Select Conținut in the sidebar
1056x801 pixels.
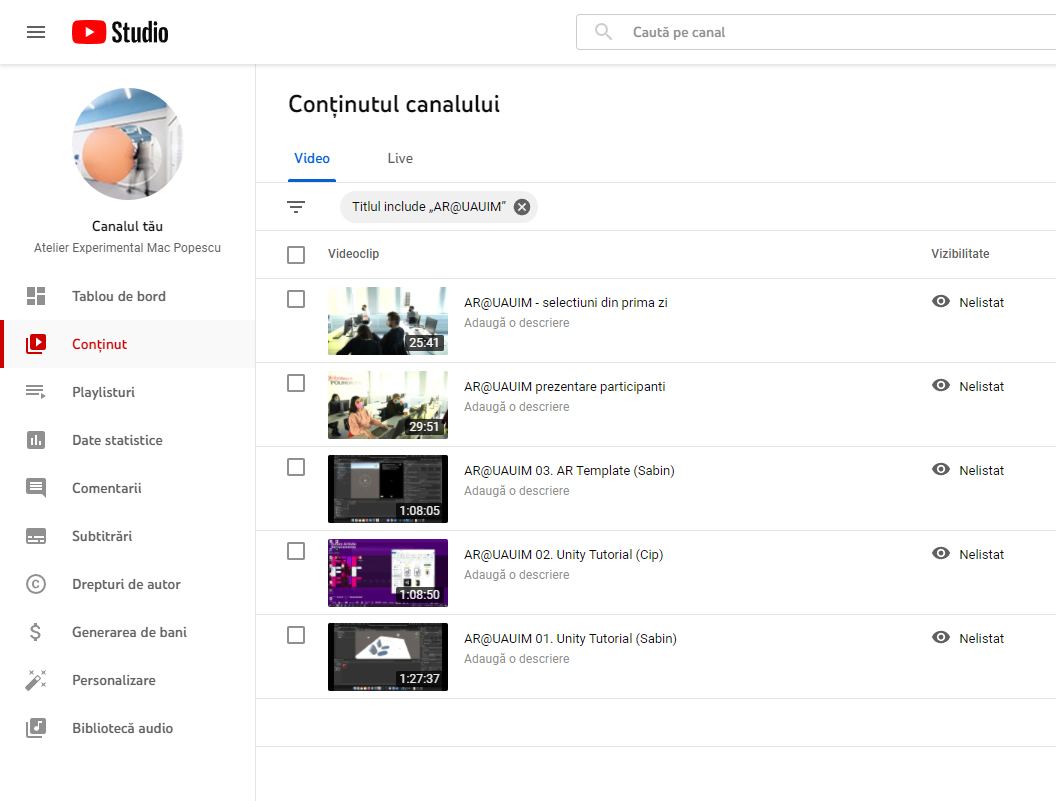pyautogui.click(x=128, y=344)
